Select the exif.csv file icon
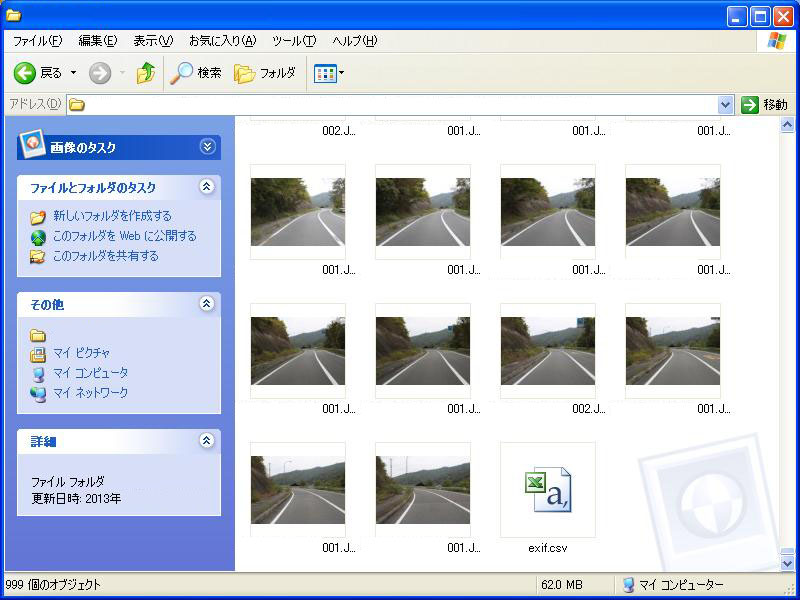Viewport: 800px width, 600px height. click(548, 490)
